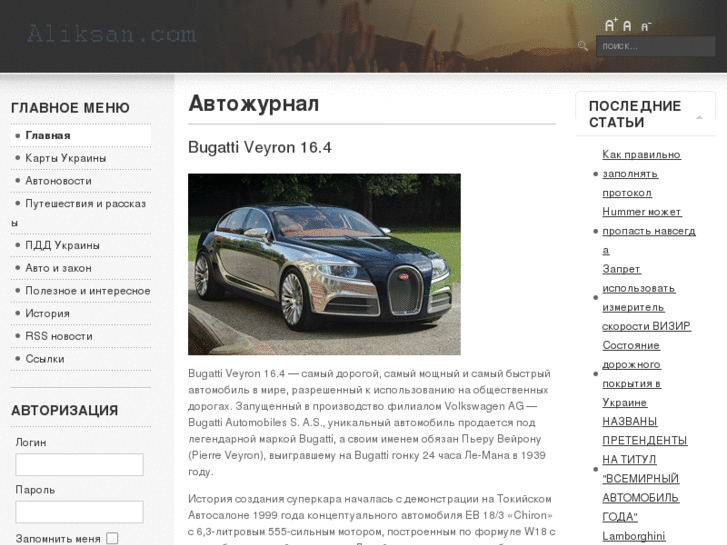Reset font size with middle A icon
The image size is (727, 545).
[x=627, y=26]
